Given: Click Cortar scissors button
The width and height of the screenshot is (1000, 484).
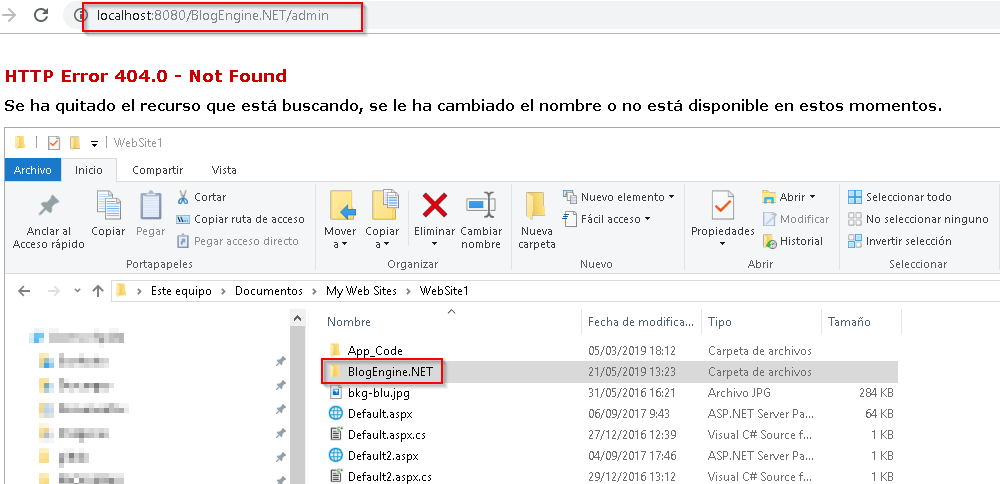Looking at the screenshot, I should (202, 197).
